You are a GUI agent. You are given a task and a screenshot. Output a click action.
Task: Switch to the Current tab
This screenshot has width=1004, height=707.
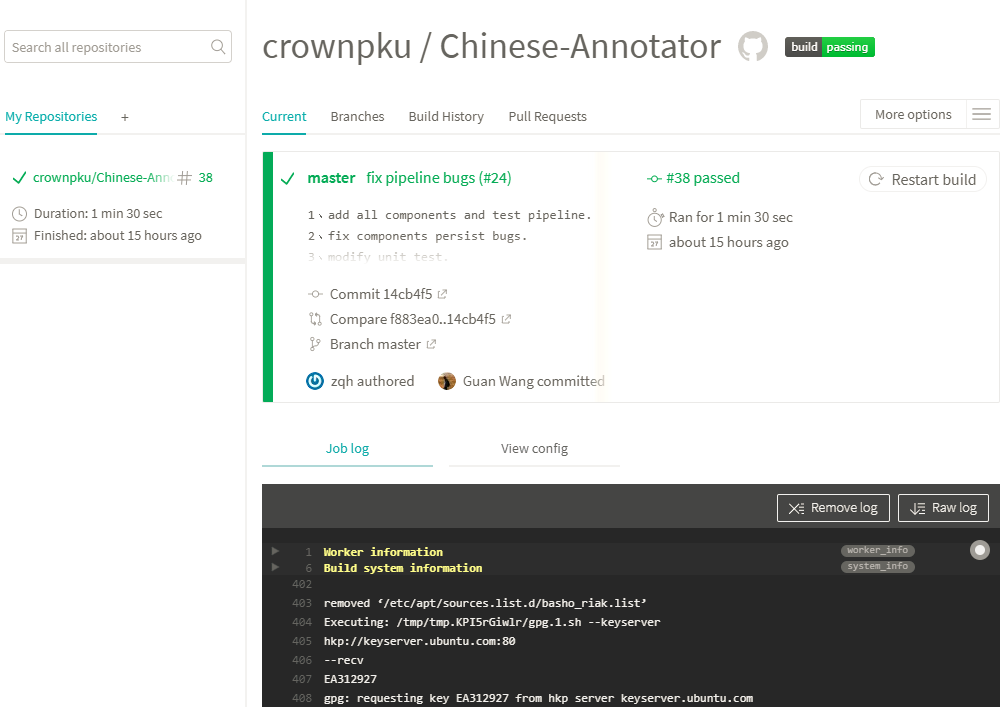(284, 117)
